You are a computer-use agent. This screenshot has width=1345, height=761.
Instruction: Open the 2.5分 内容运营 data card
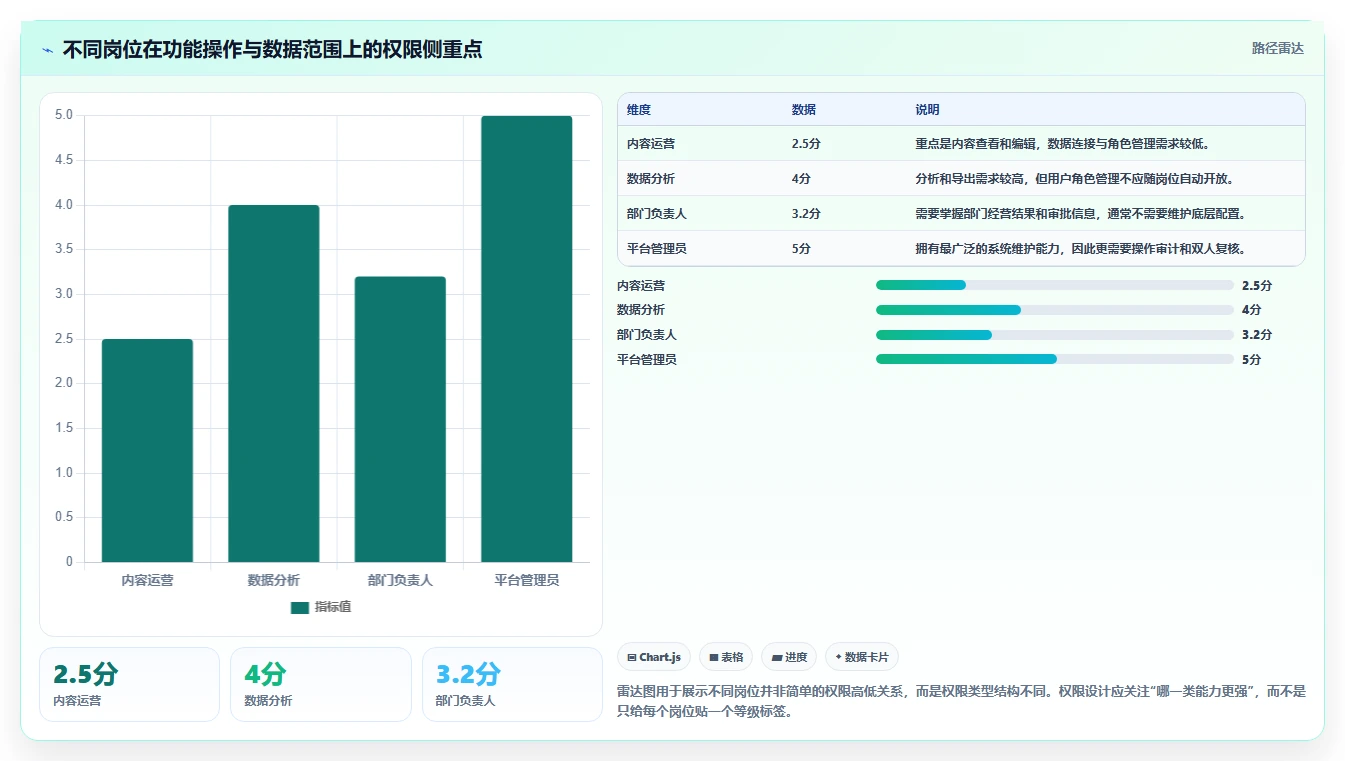(129, 684)
